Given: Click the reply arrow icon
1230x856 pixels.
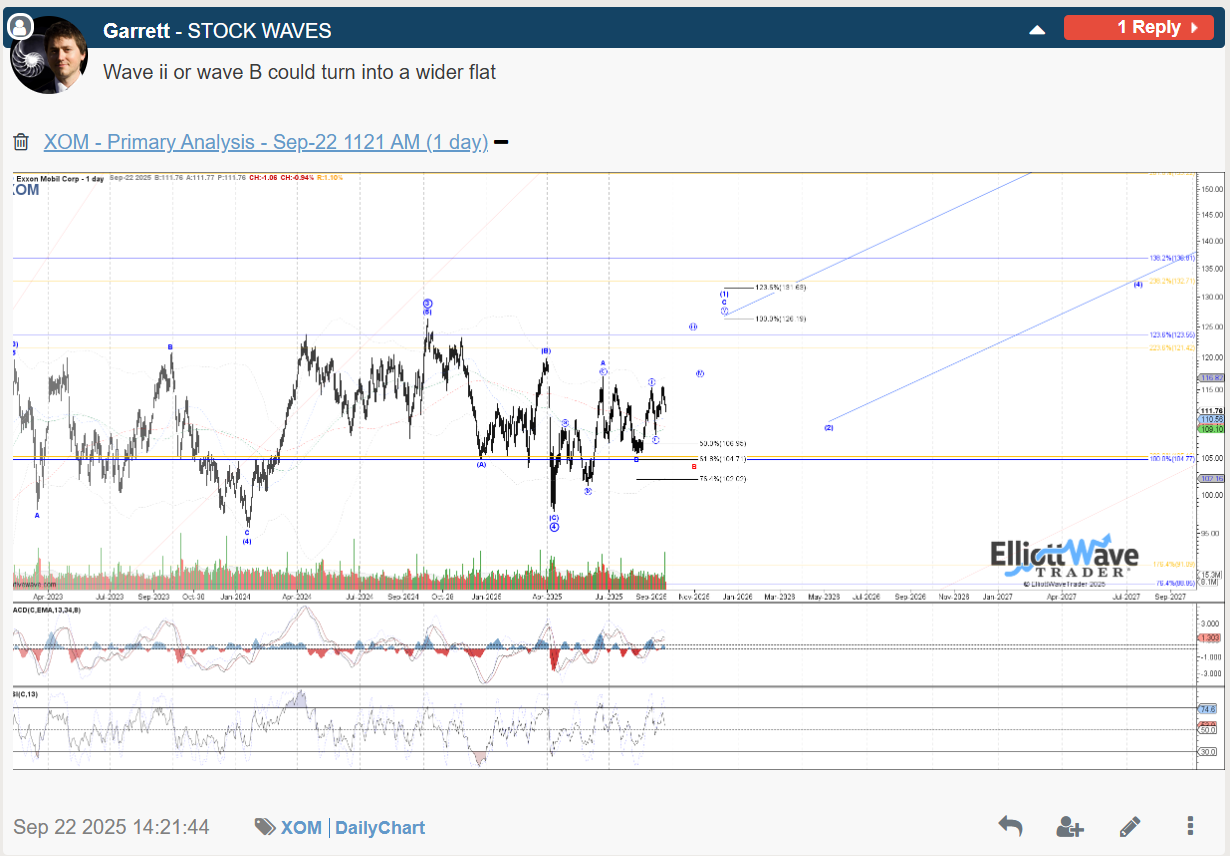Looking at the screenshot, I should tap(1010, 826).
